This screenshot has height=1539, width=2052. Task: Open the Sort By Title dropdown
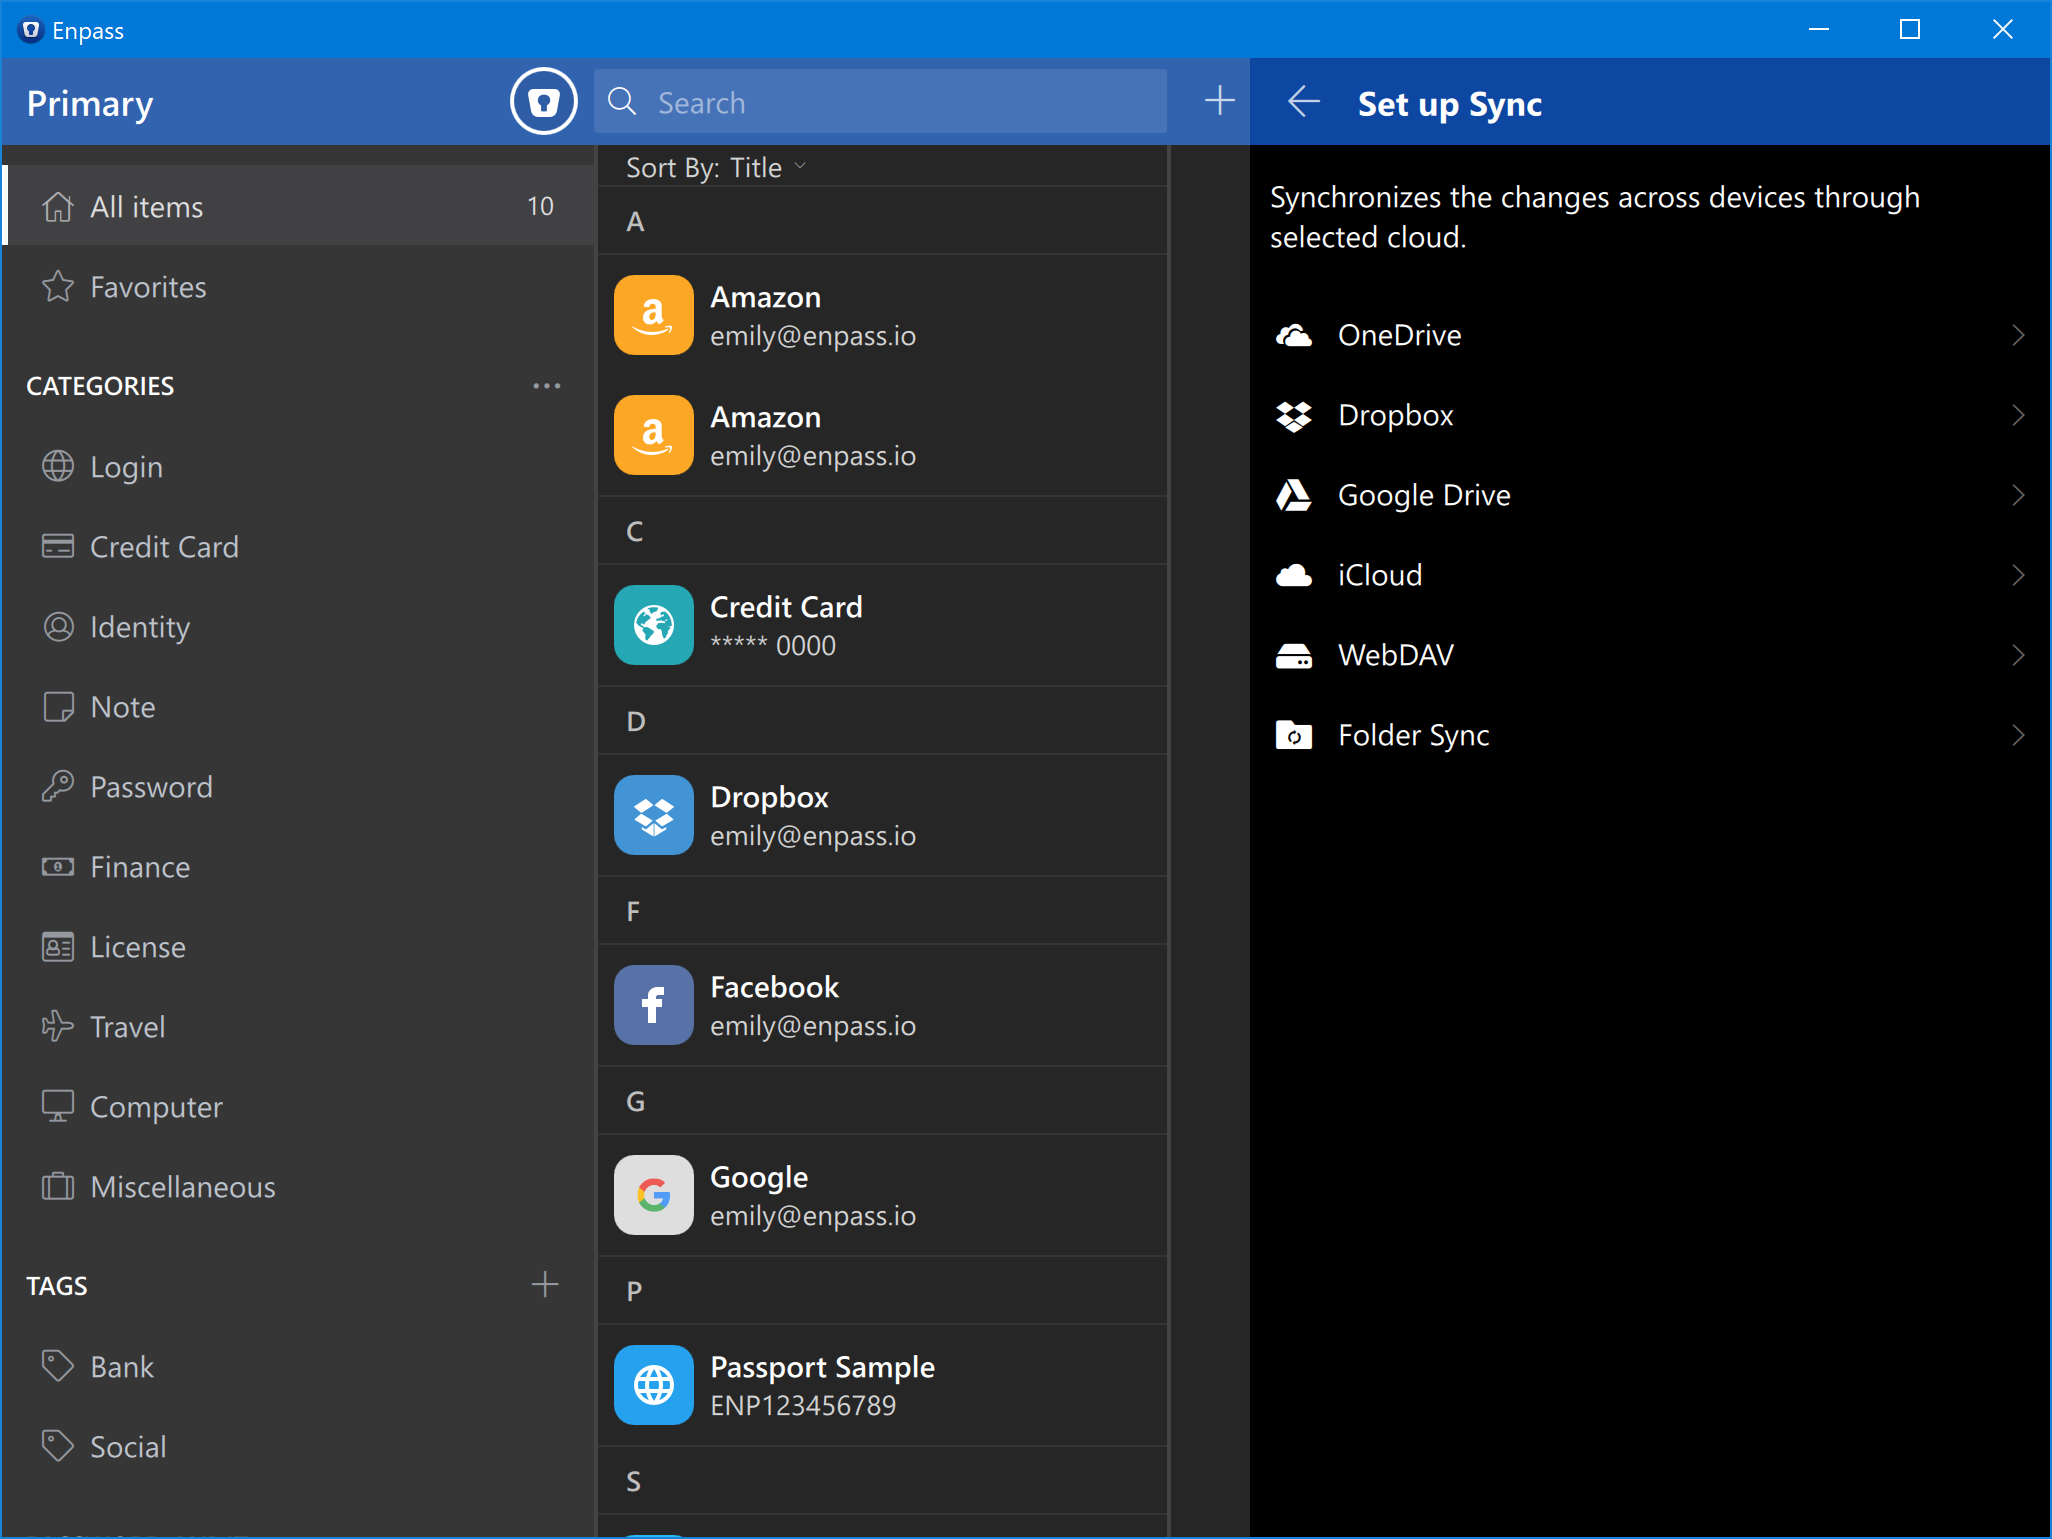(715, 167)
